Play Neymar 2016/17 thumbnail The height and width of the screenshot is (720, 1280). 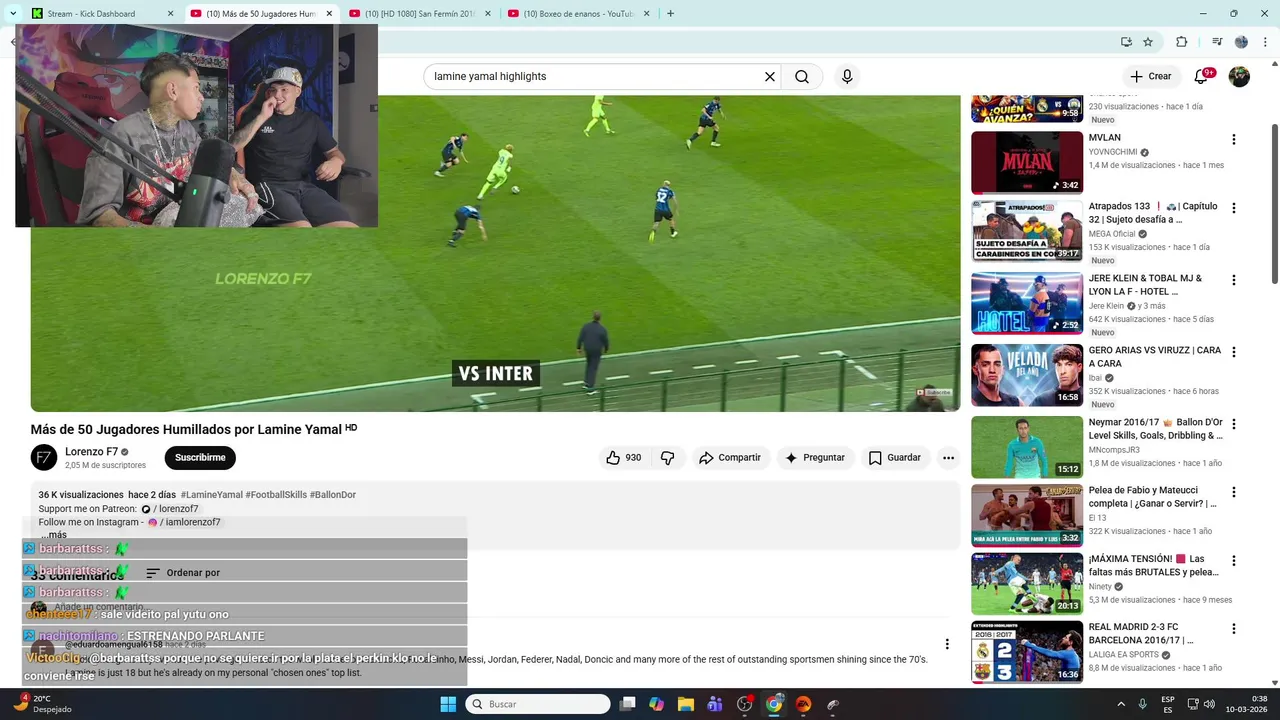coord(1027,447)
